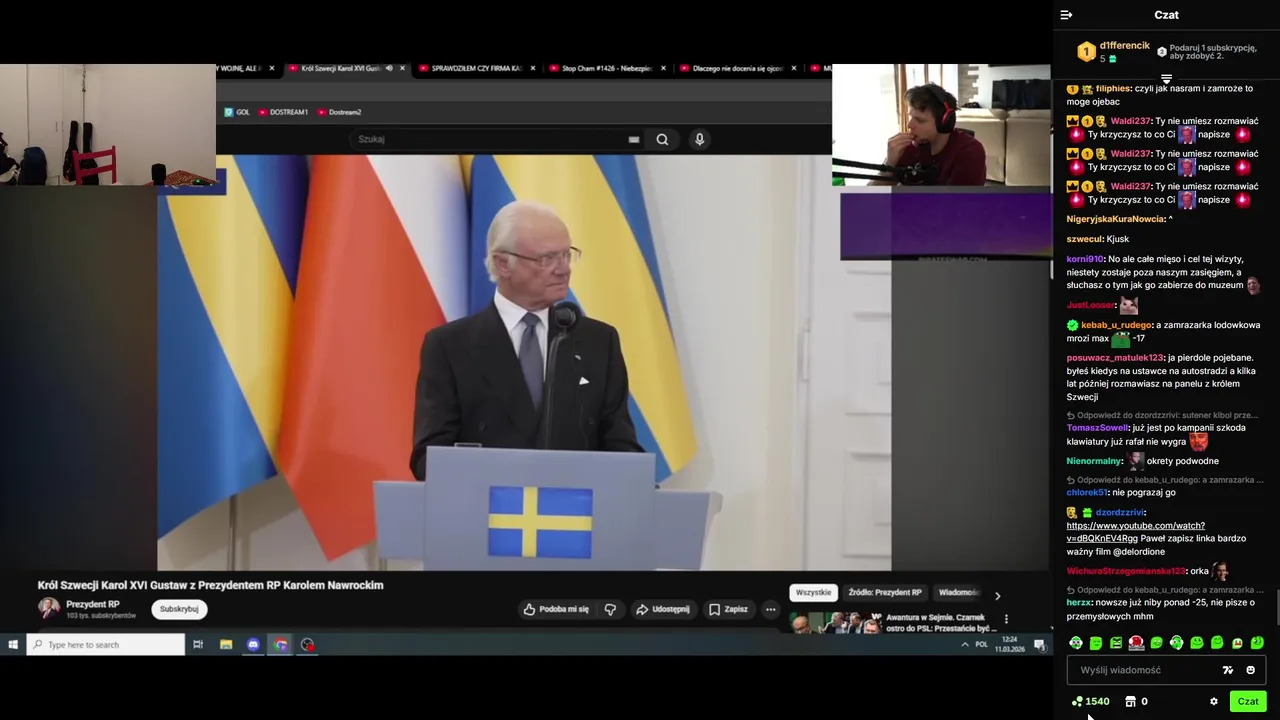The height and width of the screenshot is (720, 1280).
Task: Select the Źródło: Prezydent RP chip
Action: tap(885, 592)
